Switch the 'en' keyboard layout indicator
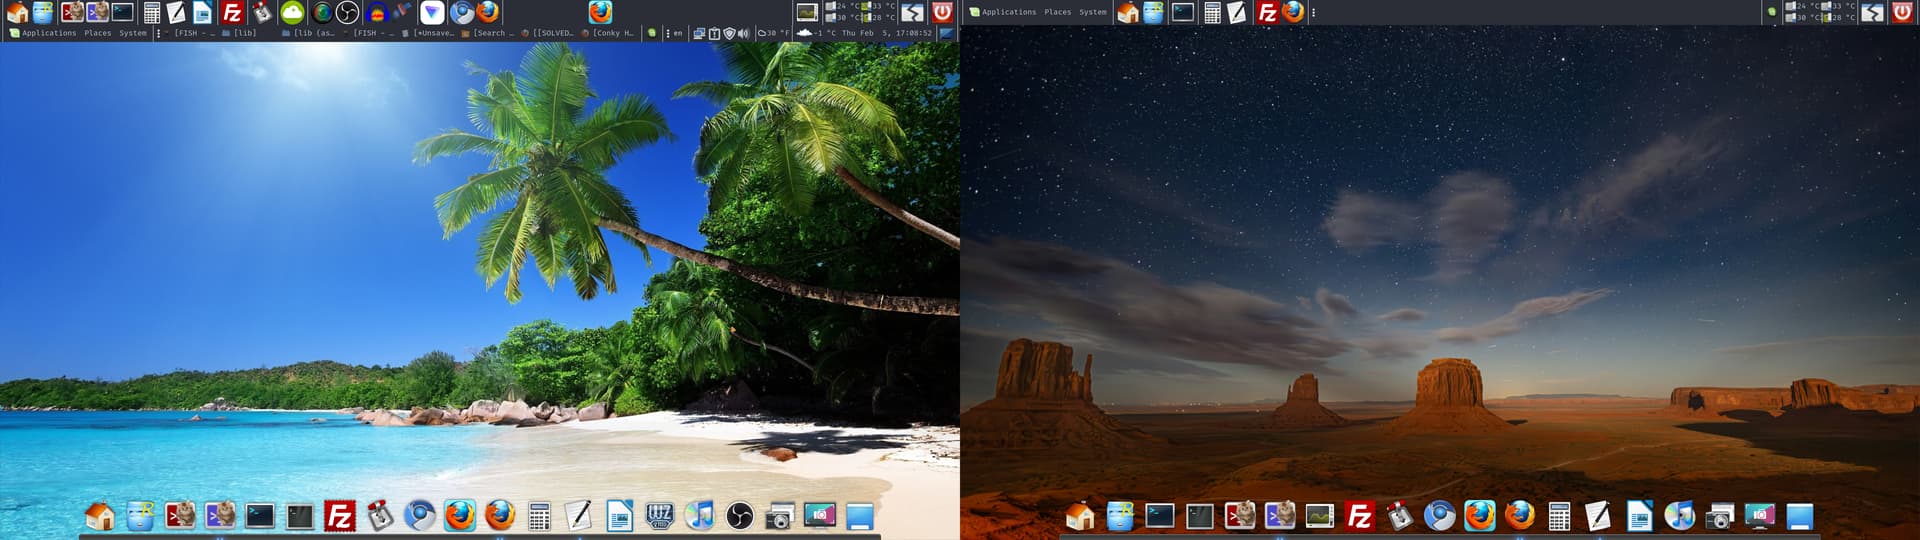 [x=677, y=33]
